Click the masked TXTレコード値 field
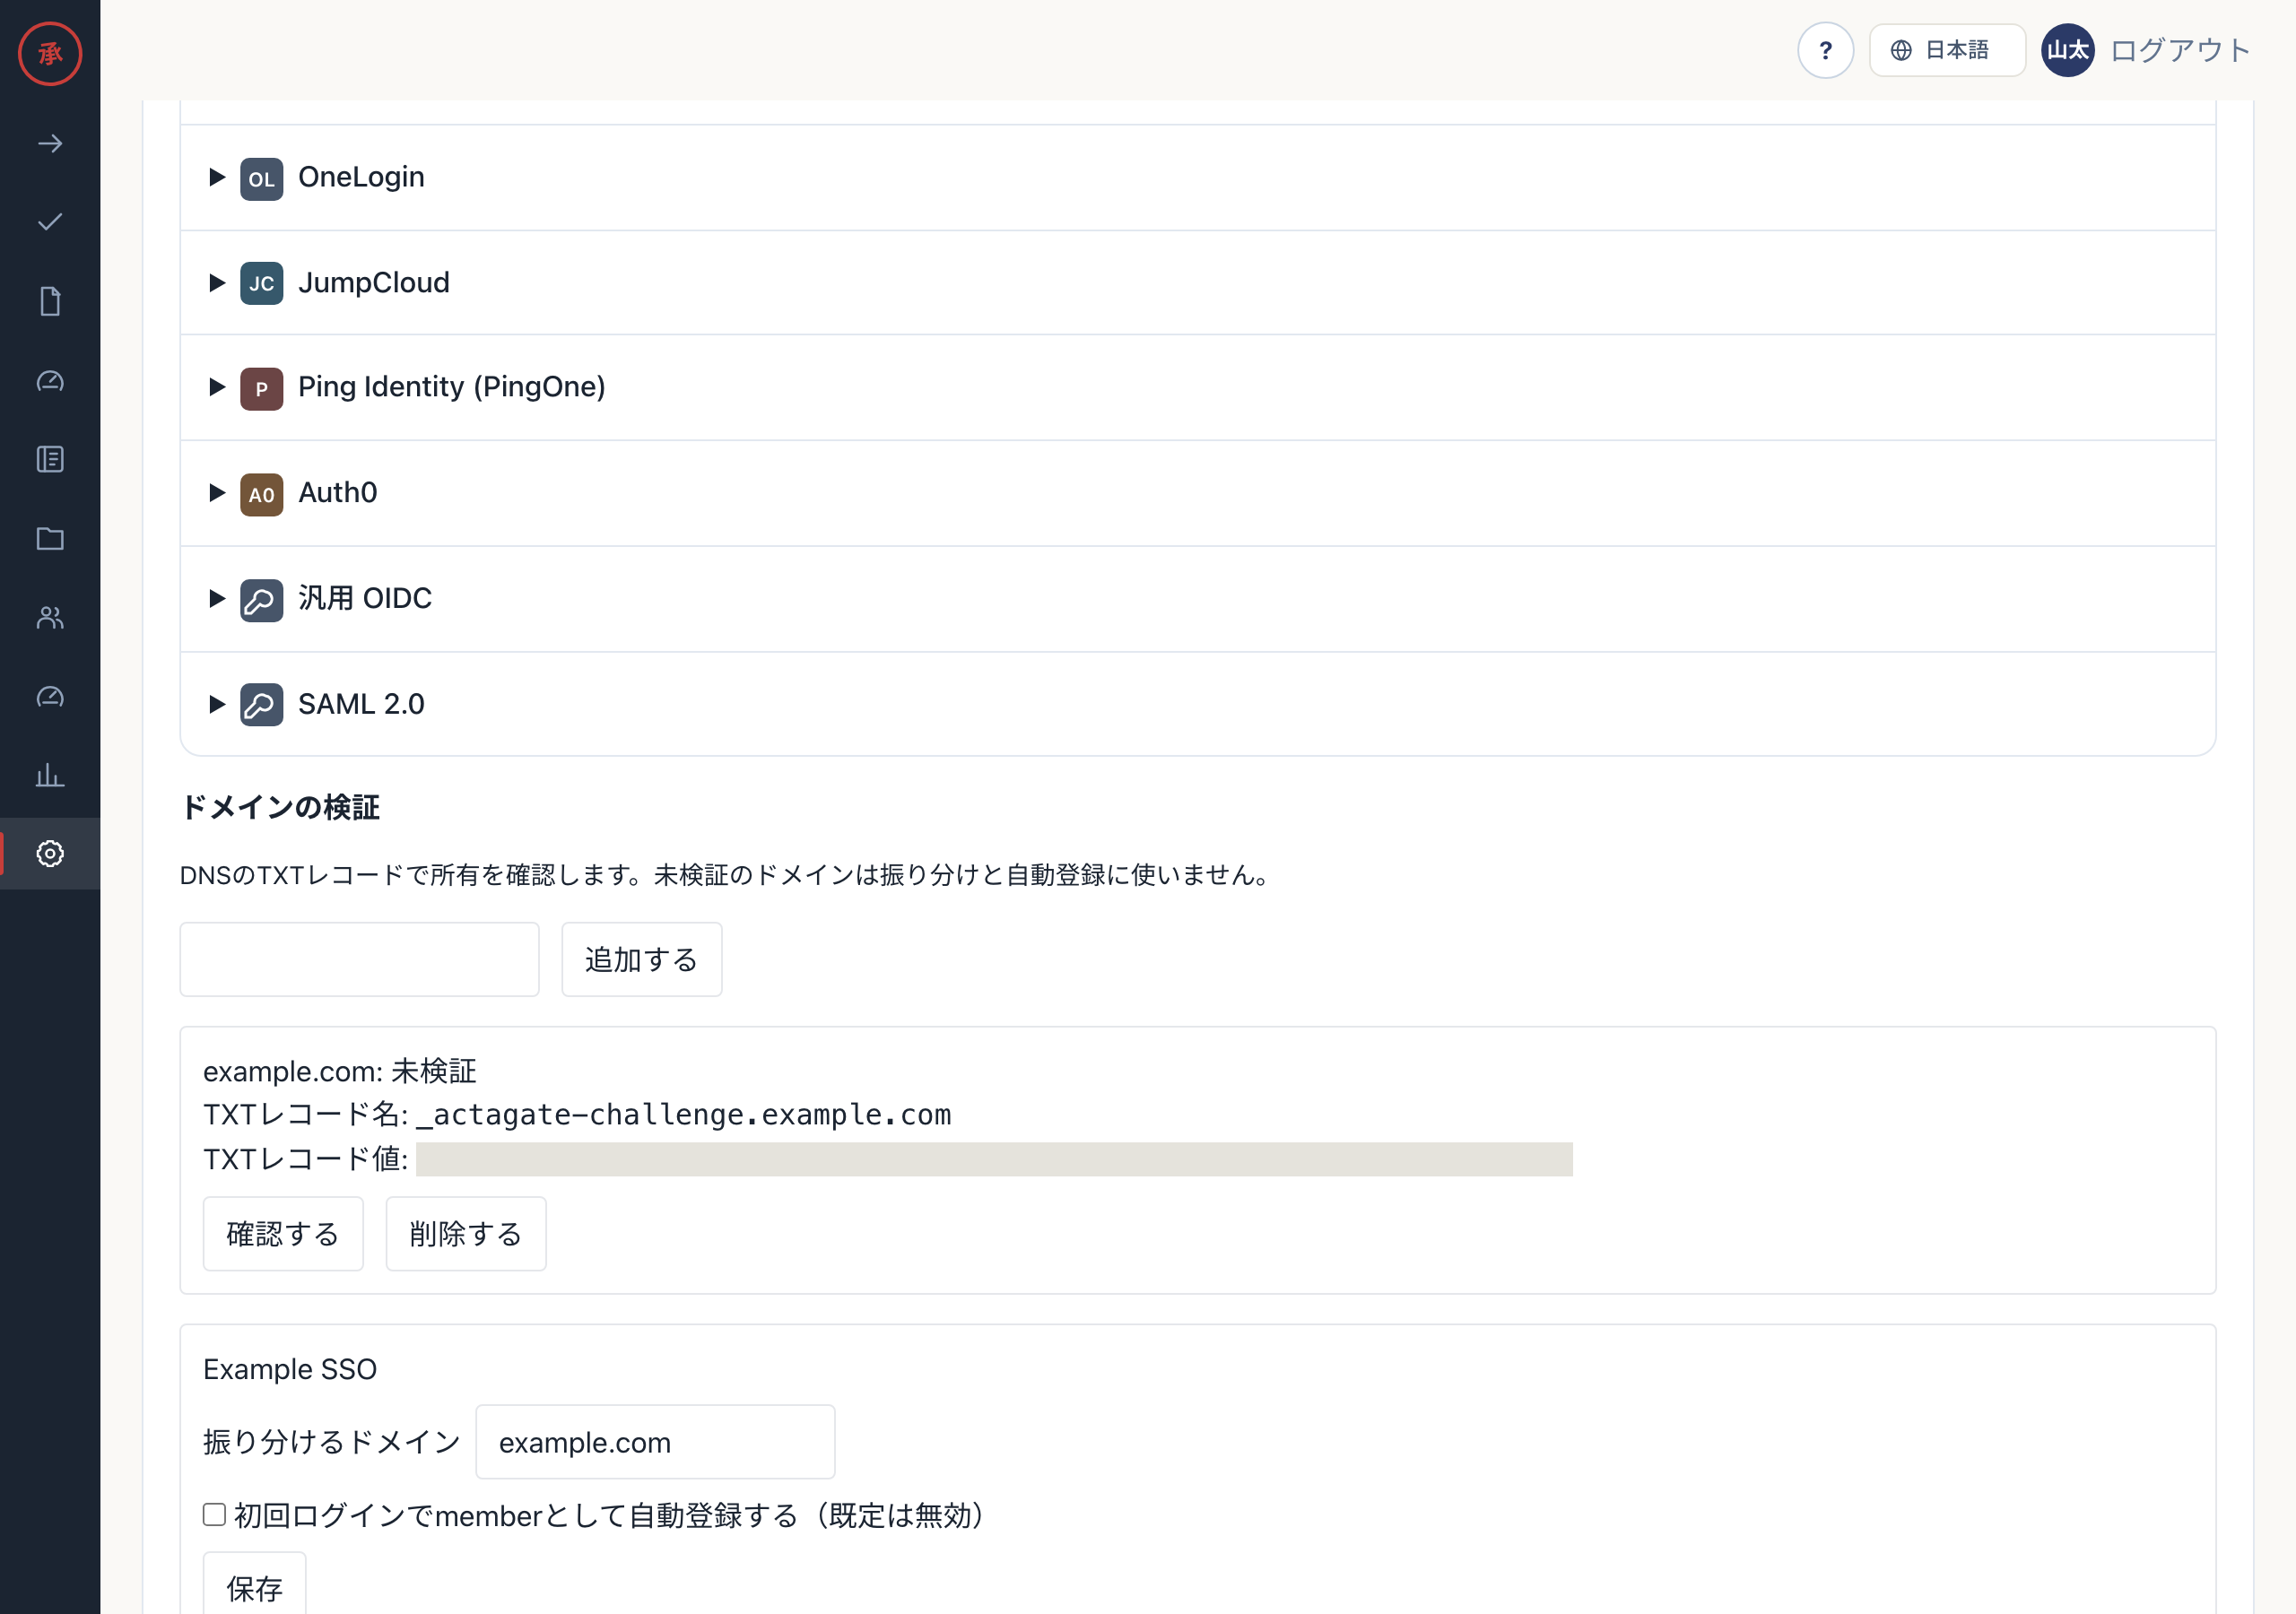Viewport: 2296px width, 1614px height. (x=994, y=1159)
